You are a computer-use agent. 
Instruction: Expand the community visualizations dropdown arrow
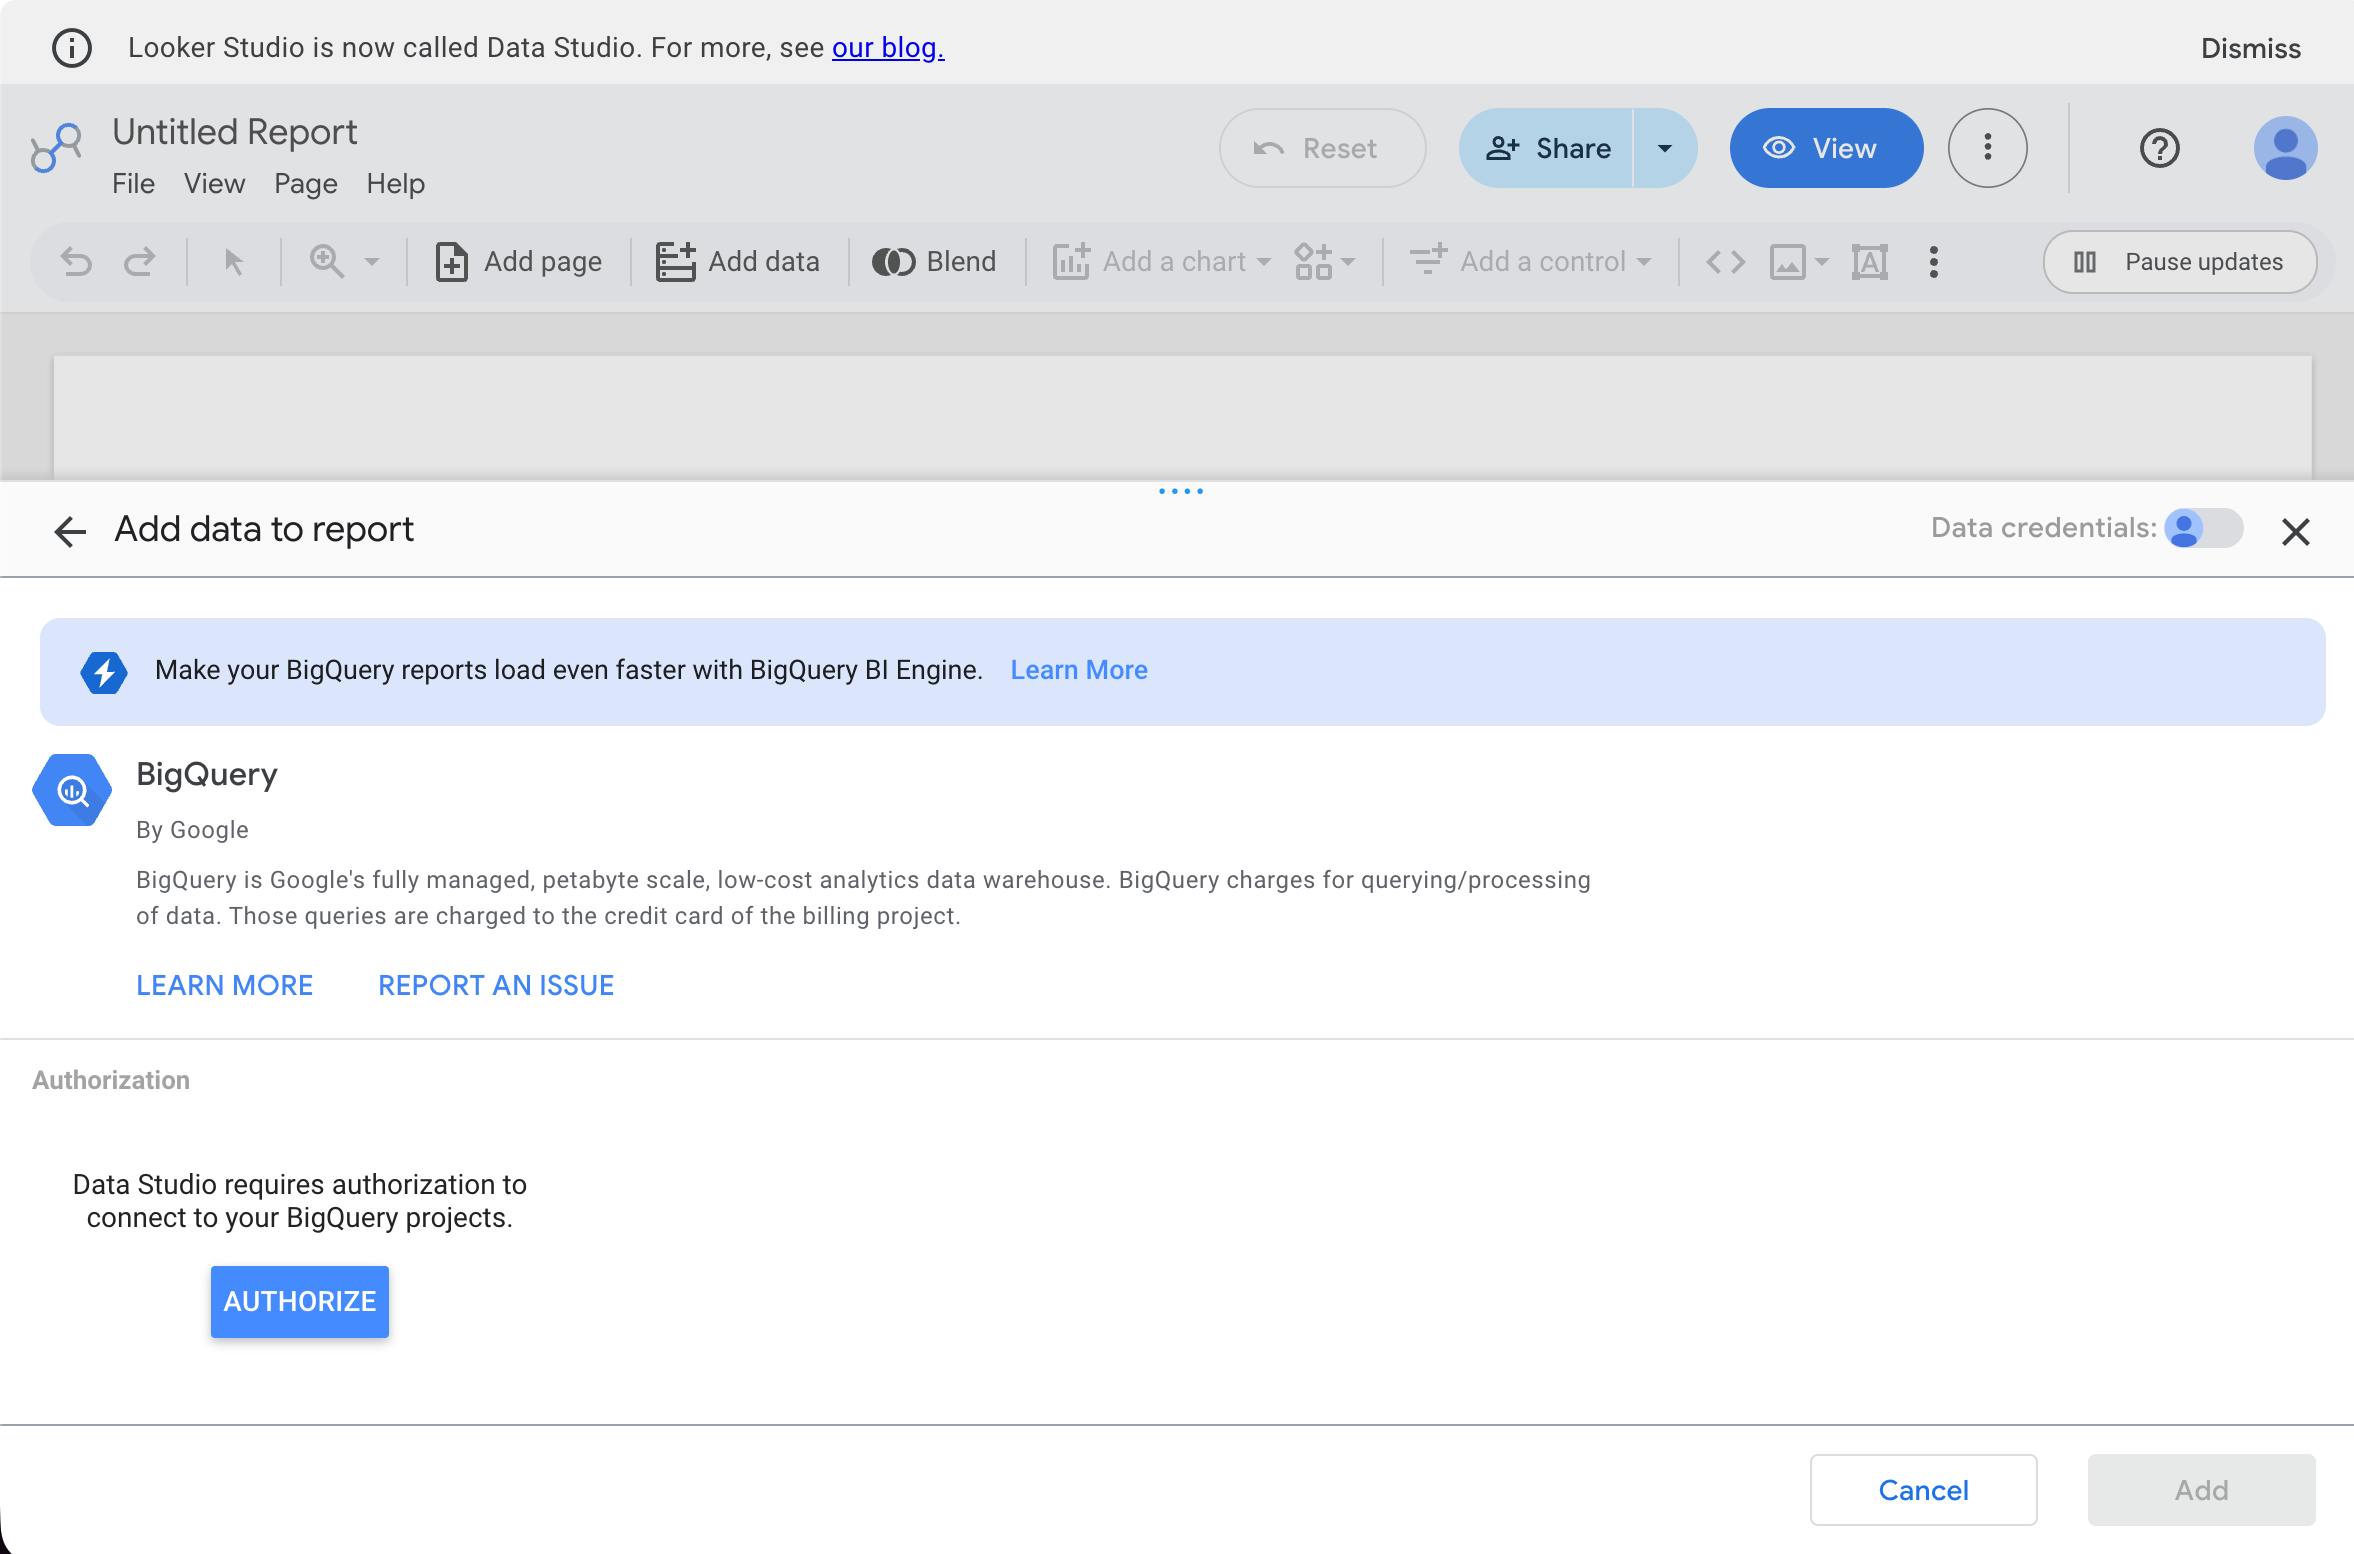[x=1348, y=262]
